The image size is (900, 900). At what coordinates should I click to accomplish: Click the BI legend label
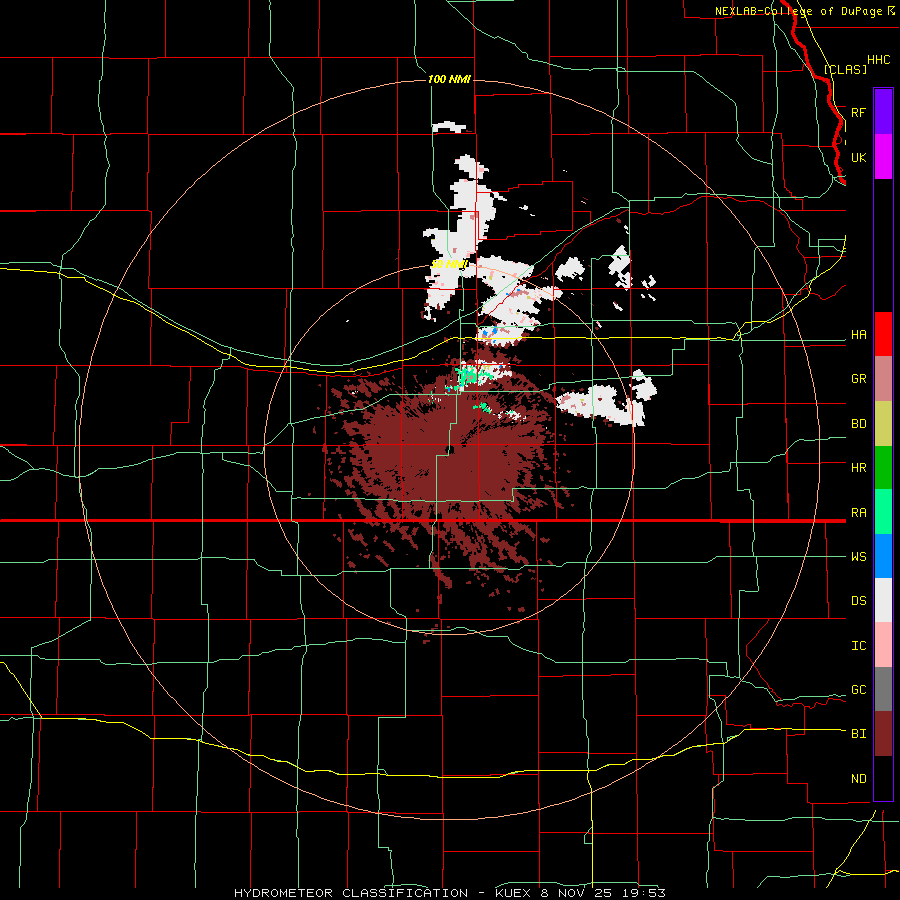[x=858, y=734]
